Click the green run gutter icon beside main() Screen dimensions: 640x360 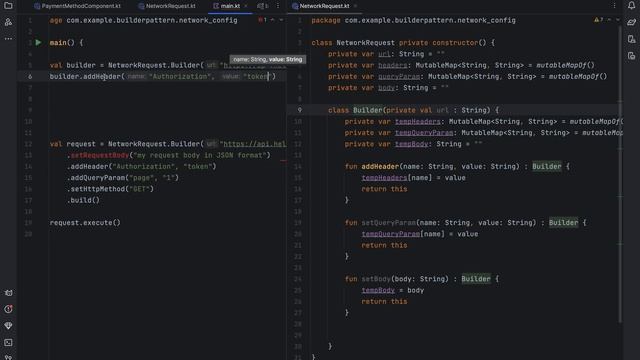(38, 42)
